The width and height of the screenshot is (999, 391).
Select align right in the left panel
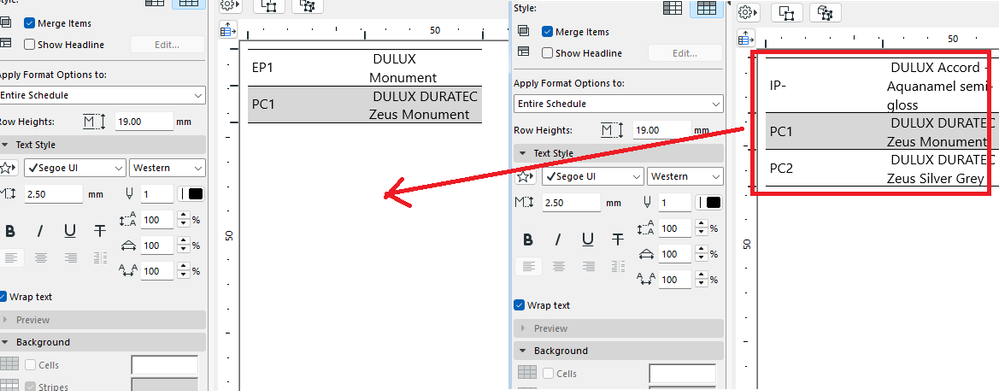click(71, 258)
